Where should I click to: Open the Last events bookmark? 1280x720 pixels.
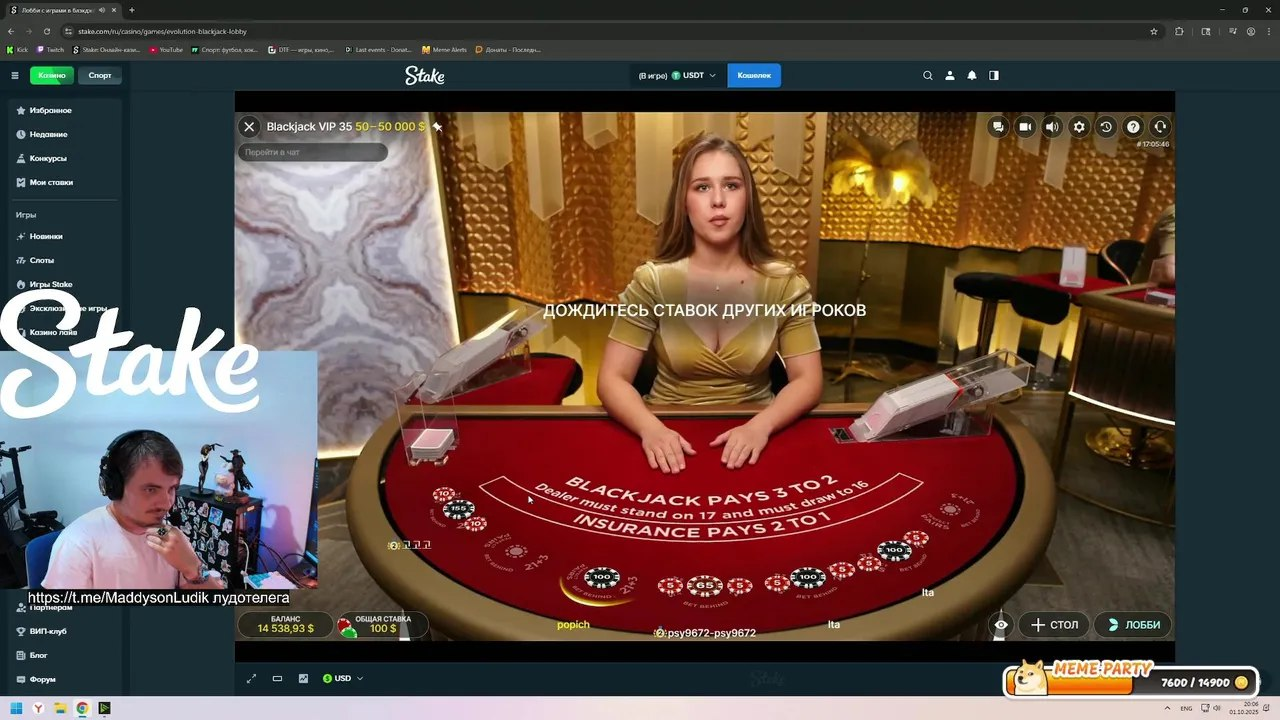pos(379,49)
